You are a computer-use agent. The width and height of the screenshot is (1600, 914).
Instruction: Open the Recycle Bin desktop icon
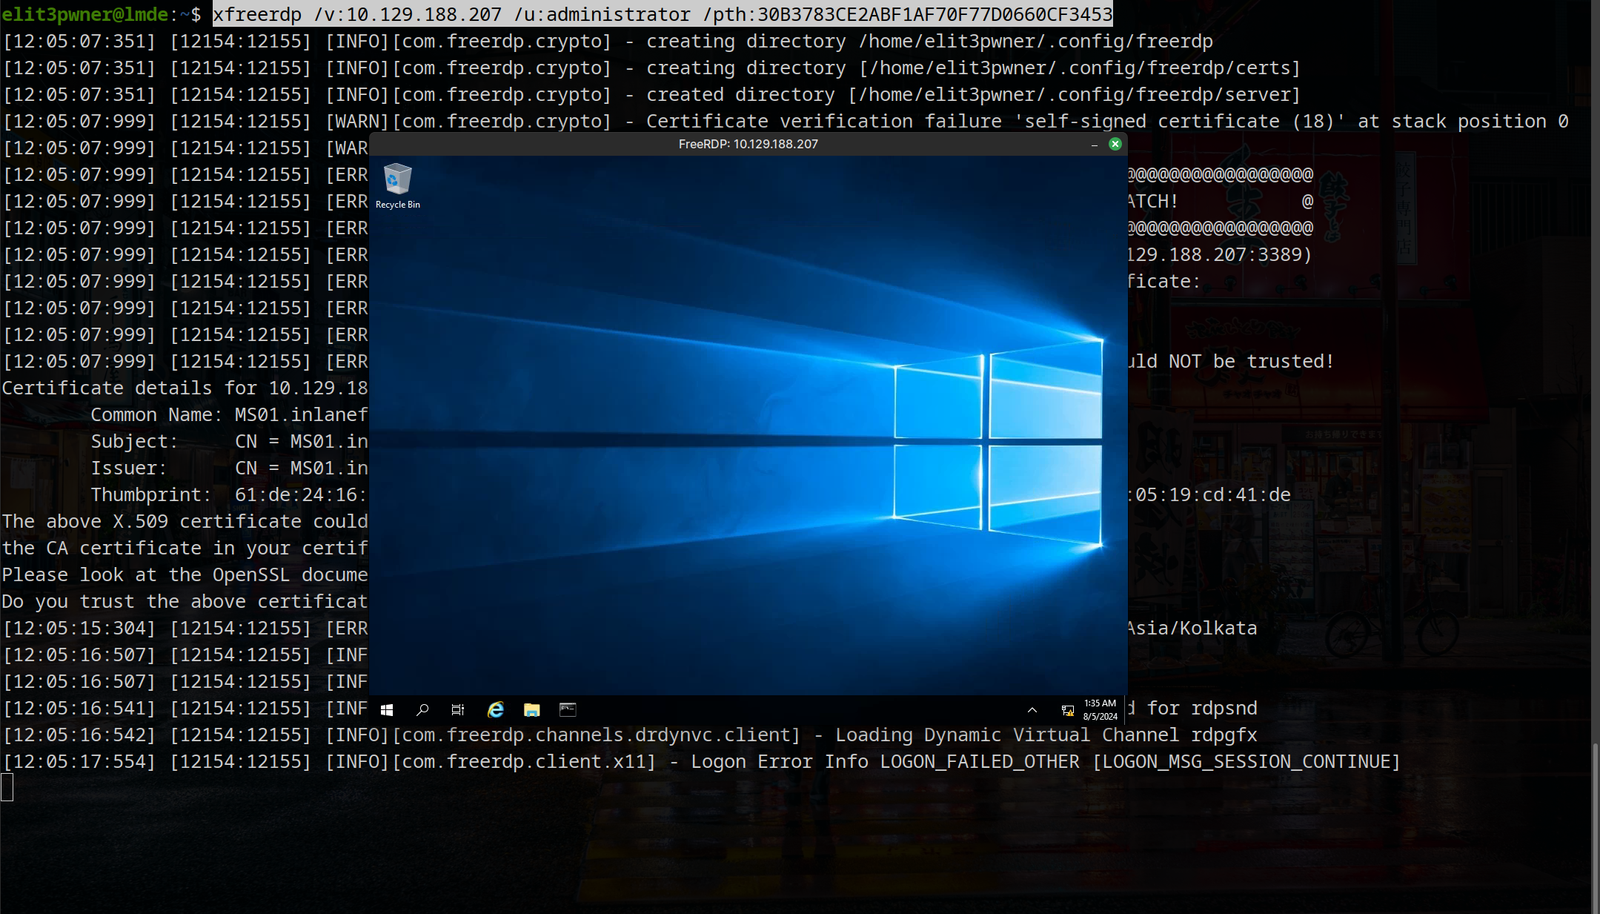click(x=398, y=186)
